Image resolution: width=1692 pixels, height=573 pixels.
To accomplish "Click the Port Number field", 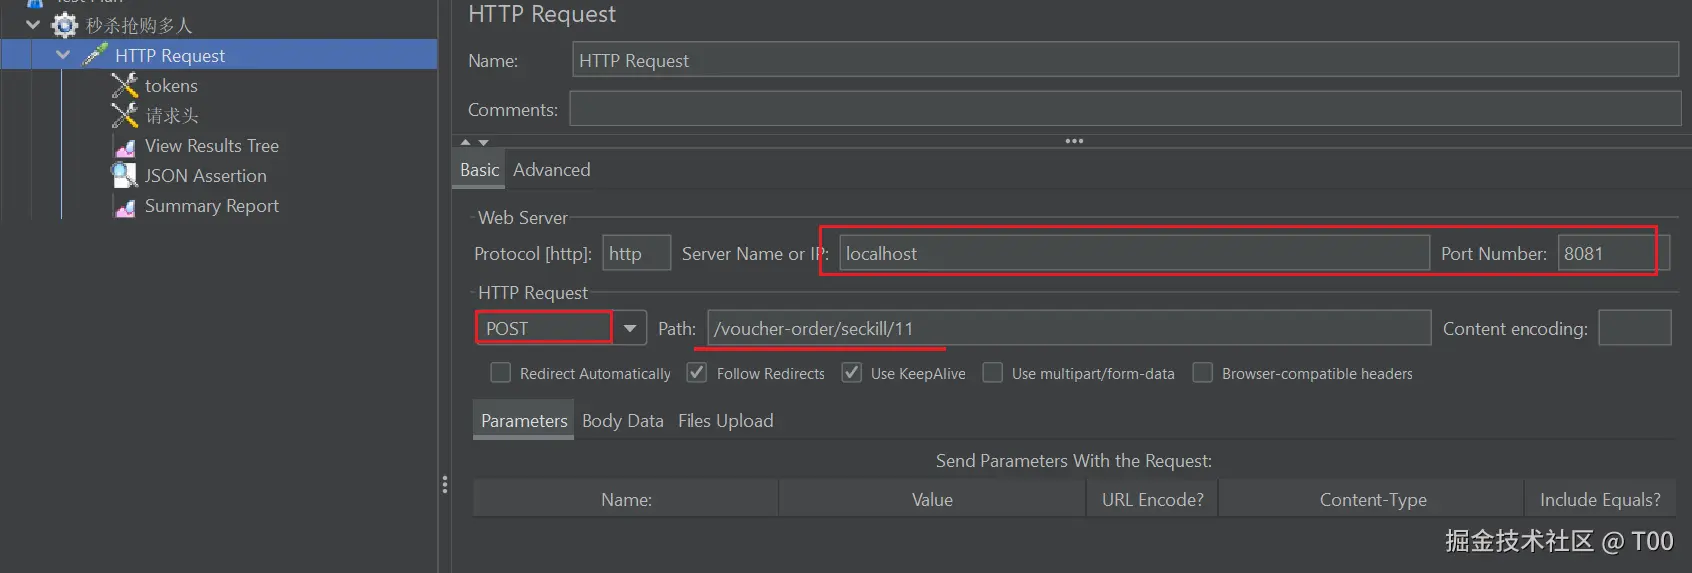I will 1604,254.
